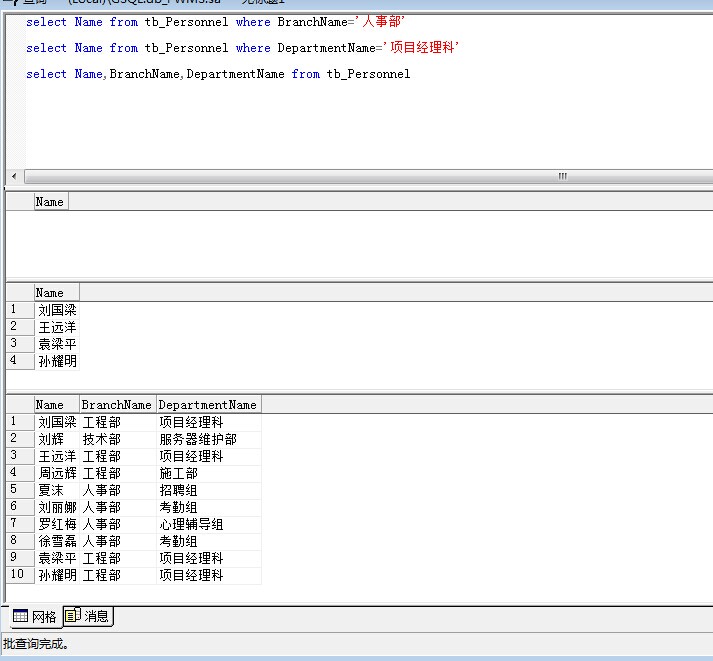Image resolution: width=713 pixels, height=661 pixels.
Task: Select the Name header of second result grid
Action: point(57,293)
